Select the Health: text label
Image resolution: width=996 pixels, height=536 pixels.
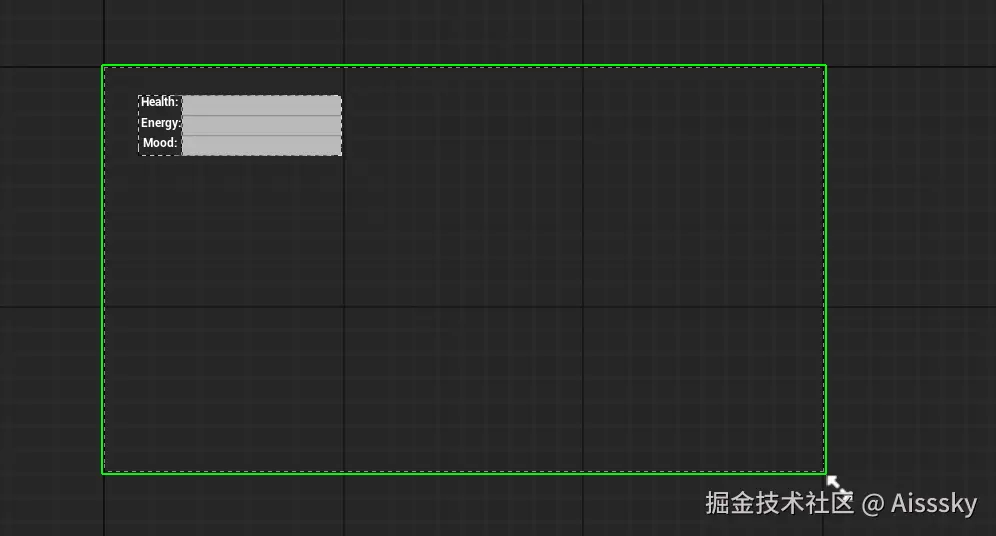click(x=159, y=102)
